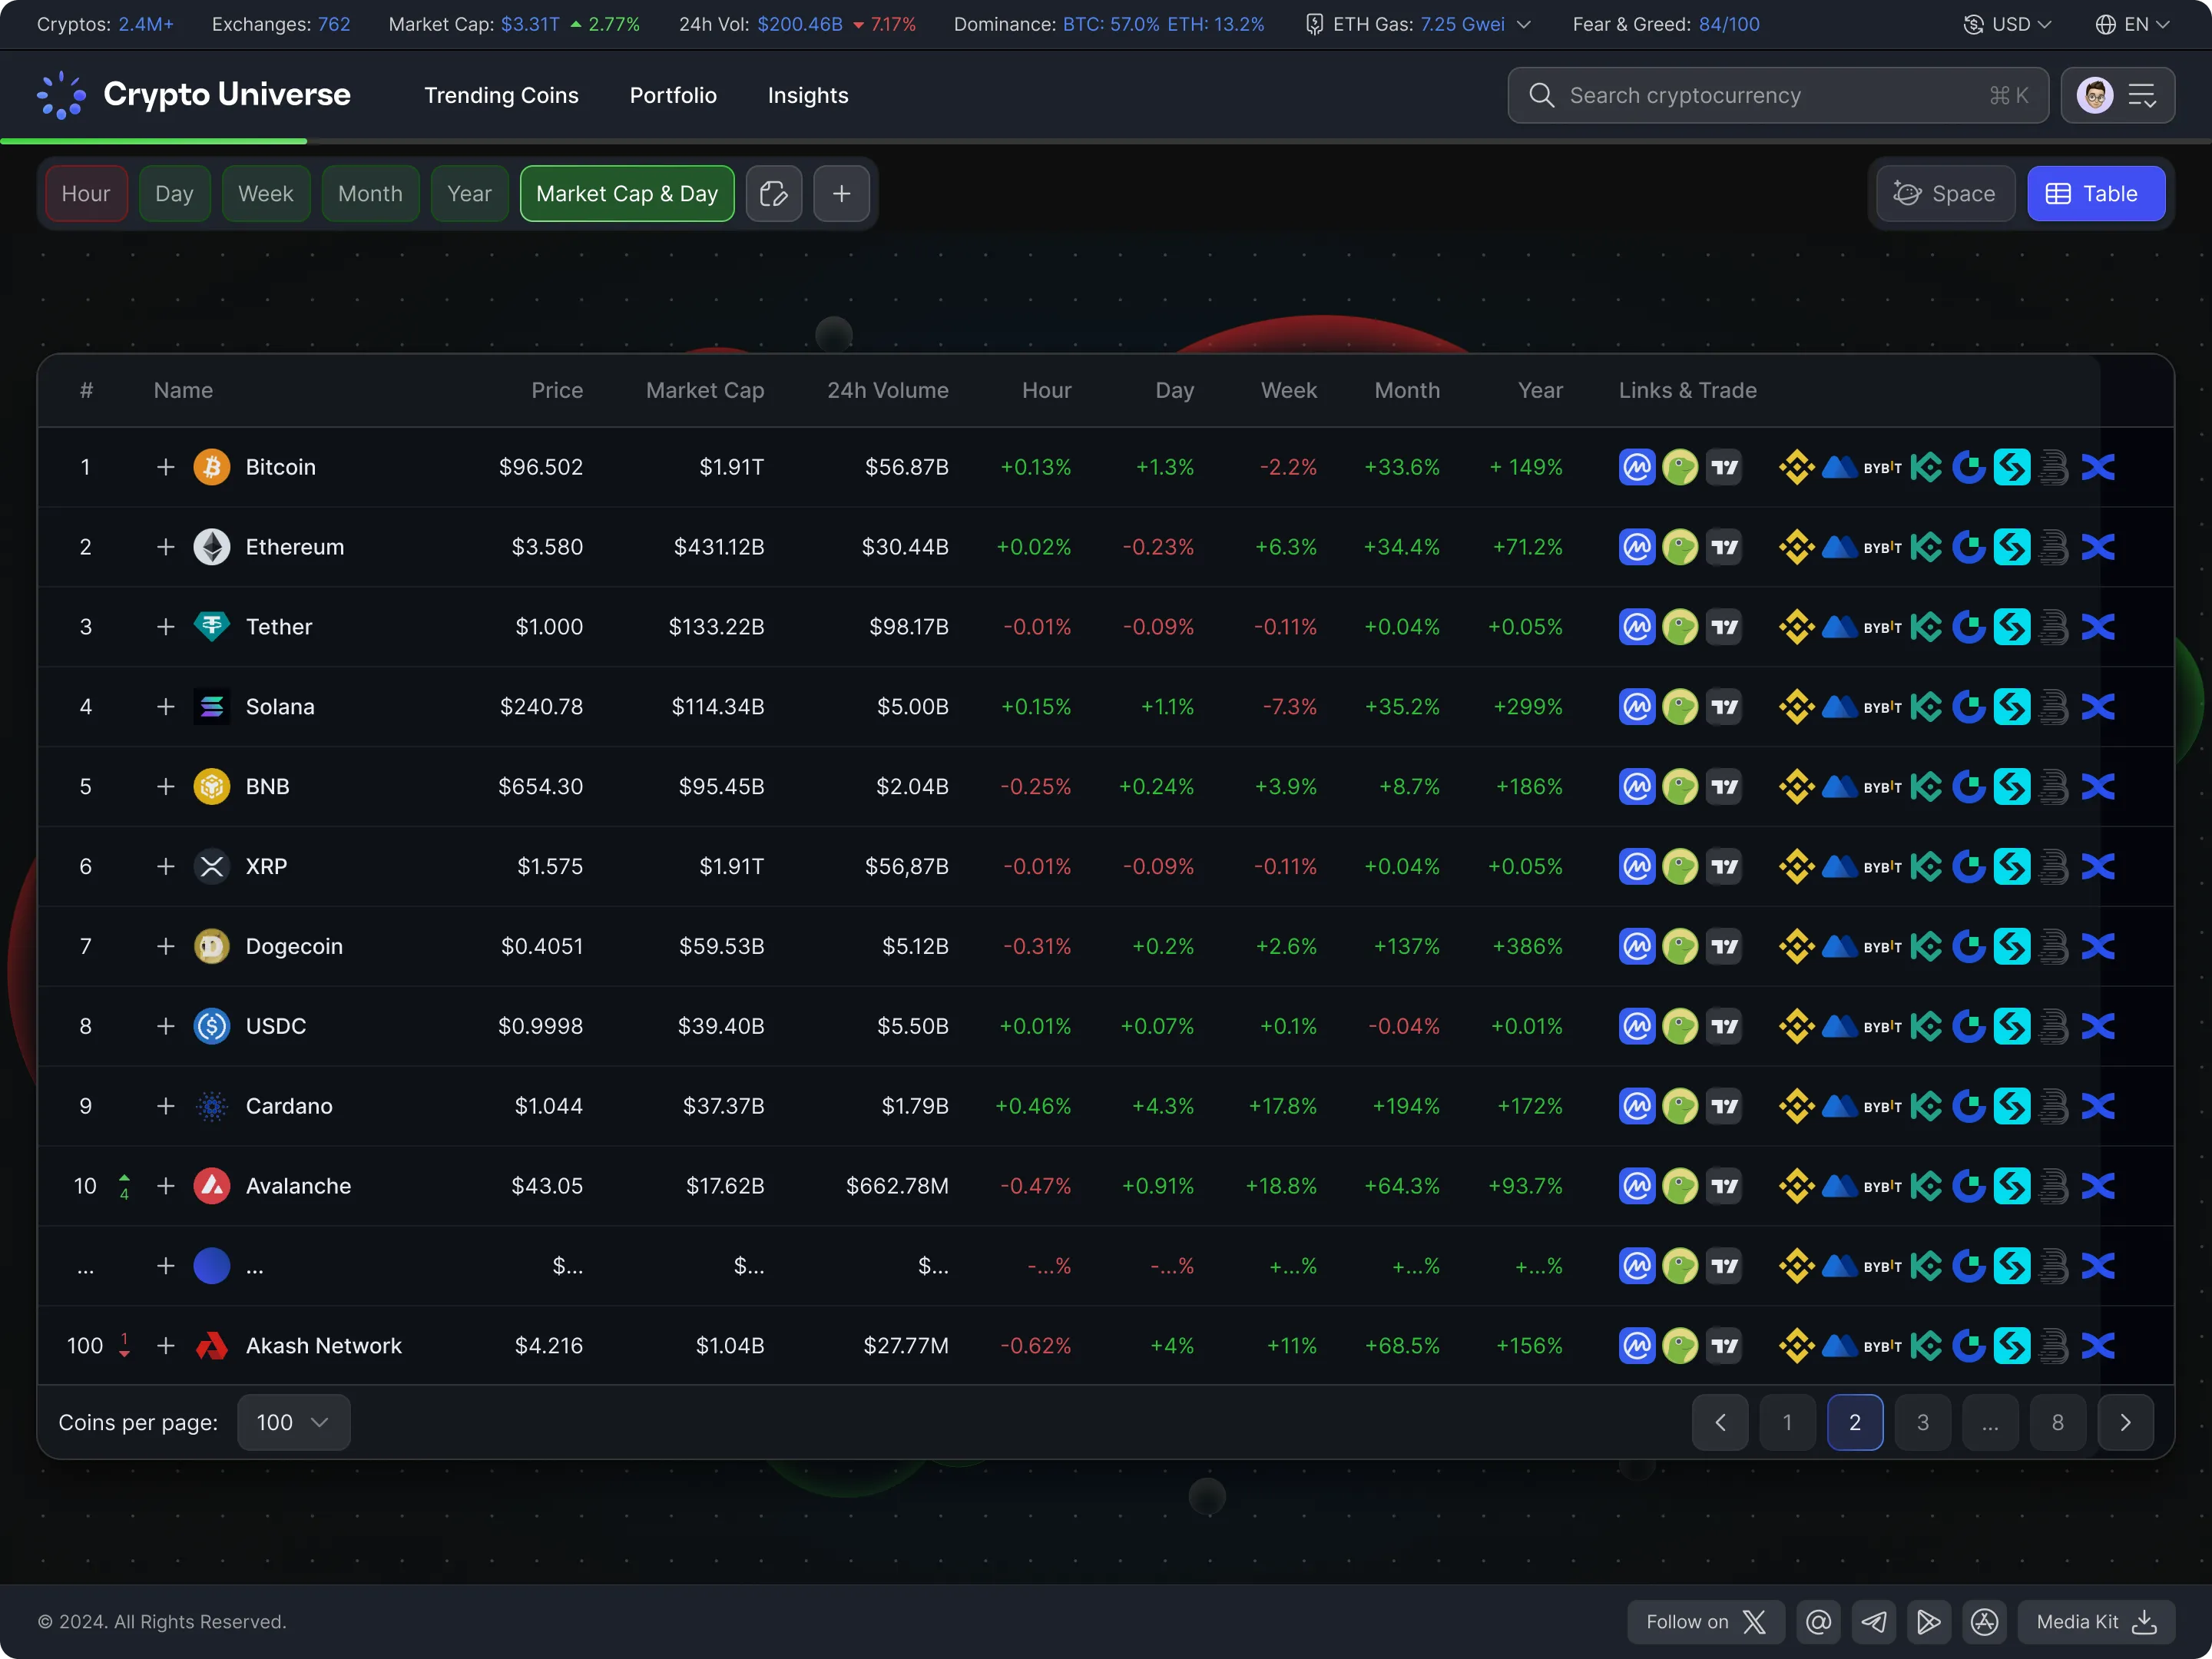Image resolution: width=2212 pixels, height=1659 pixels.
Task: Sort table by Price column
Action: tap(557, 391)
